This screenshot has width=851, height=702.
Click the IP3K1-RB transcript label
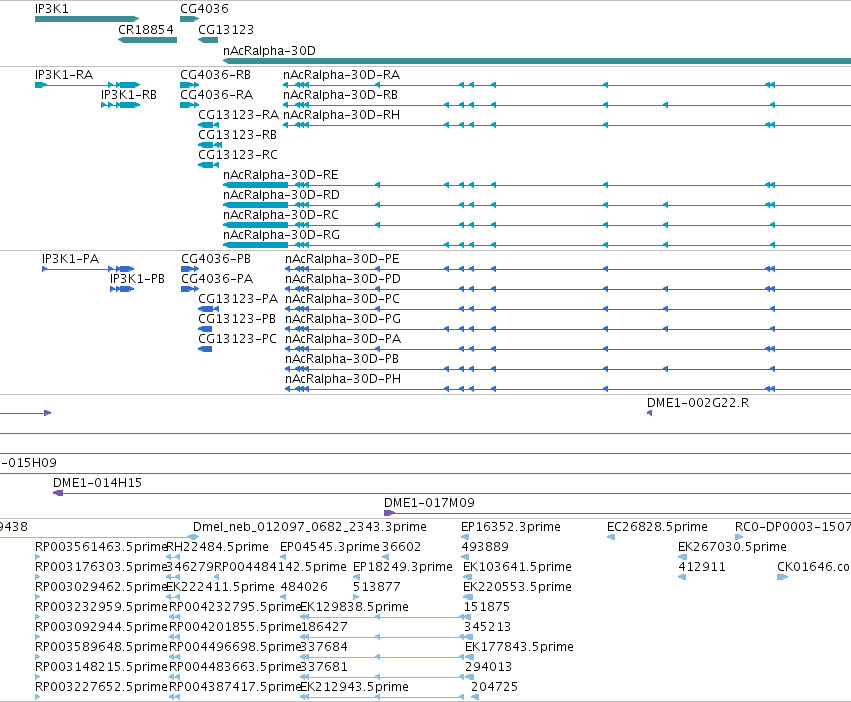[x=129, y=94]
